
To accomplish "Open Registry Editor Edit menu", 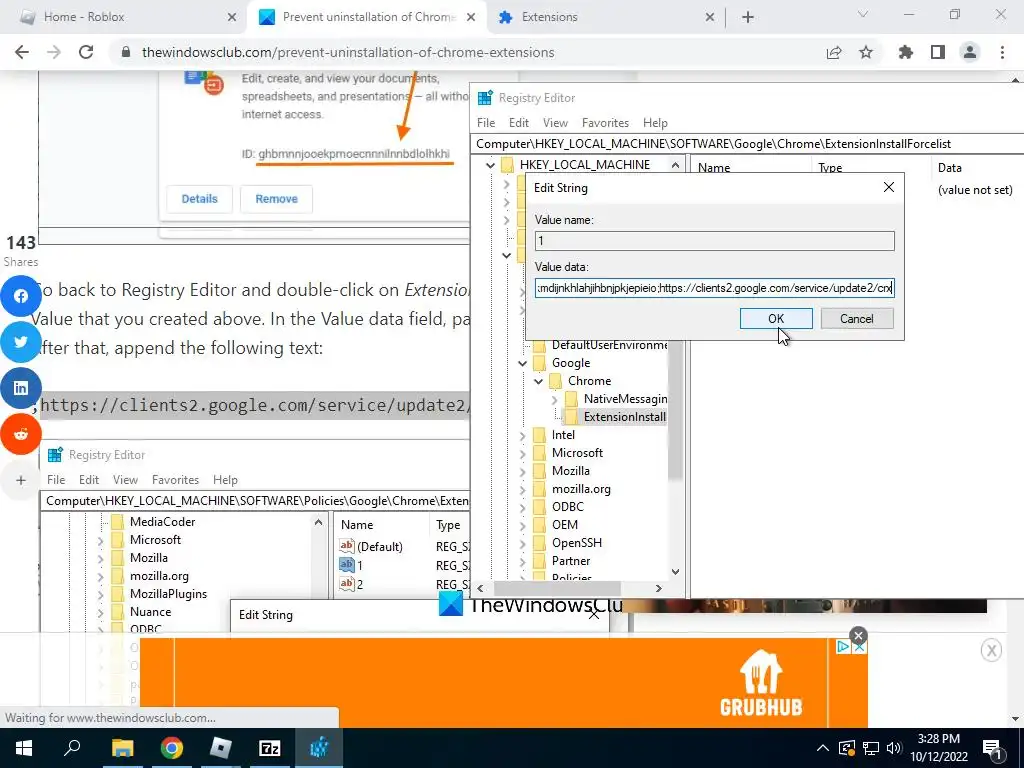I will pyautogui.click(x=519, y=123).
